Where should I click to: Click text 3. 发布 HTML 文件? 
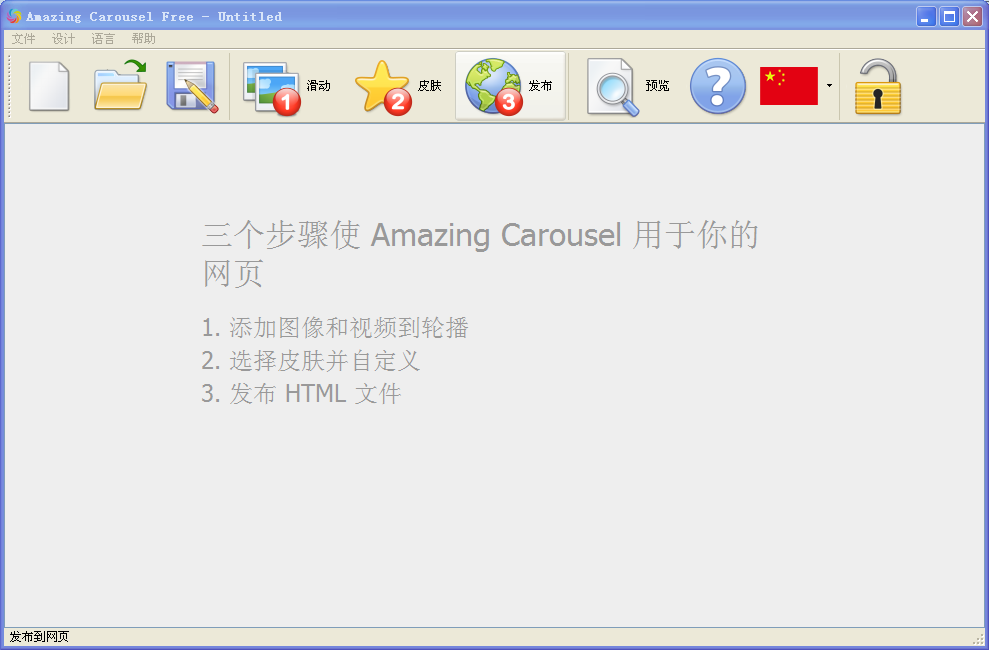tap(301, 393)
